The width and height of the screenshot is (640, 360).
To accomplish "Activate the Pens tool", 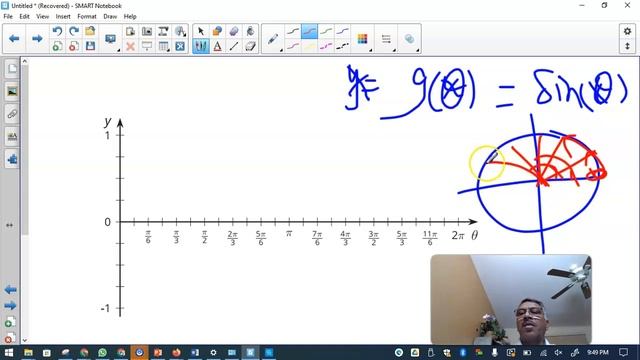I will 201,46.
